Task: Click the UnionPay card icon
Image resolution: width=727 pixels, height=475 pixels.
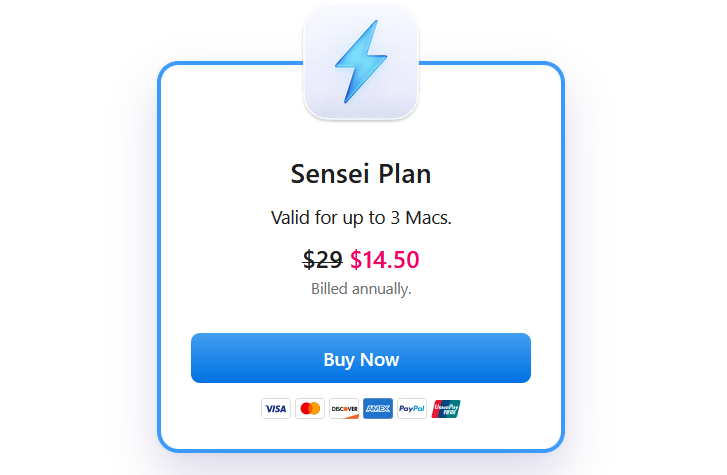Action: coord(446,408)
